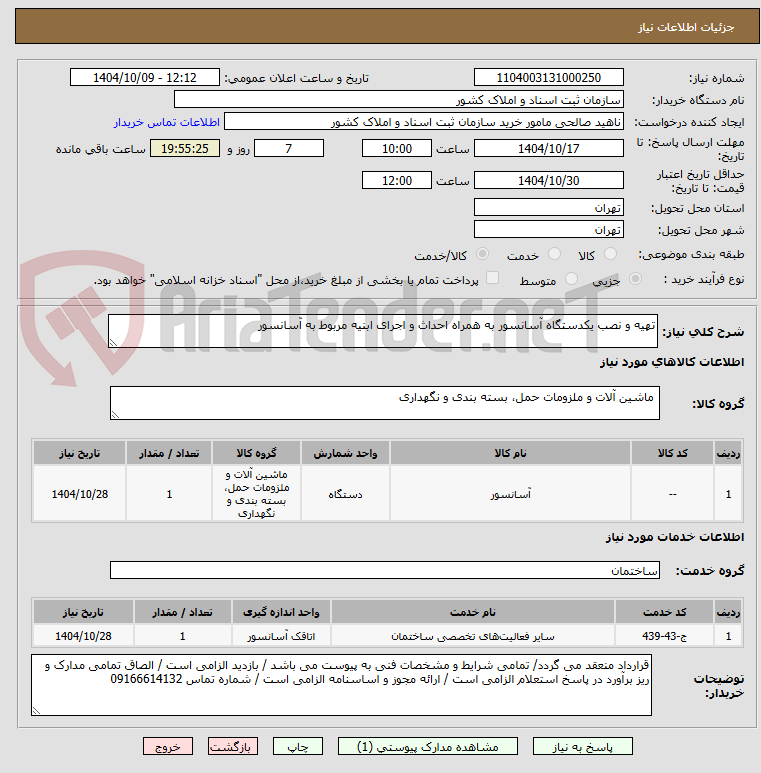Click the کد خدمت column header
761x773 pixels.
(664, 612)
